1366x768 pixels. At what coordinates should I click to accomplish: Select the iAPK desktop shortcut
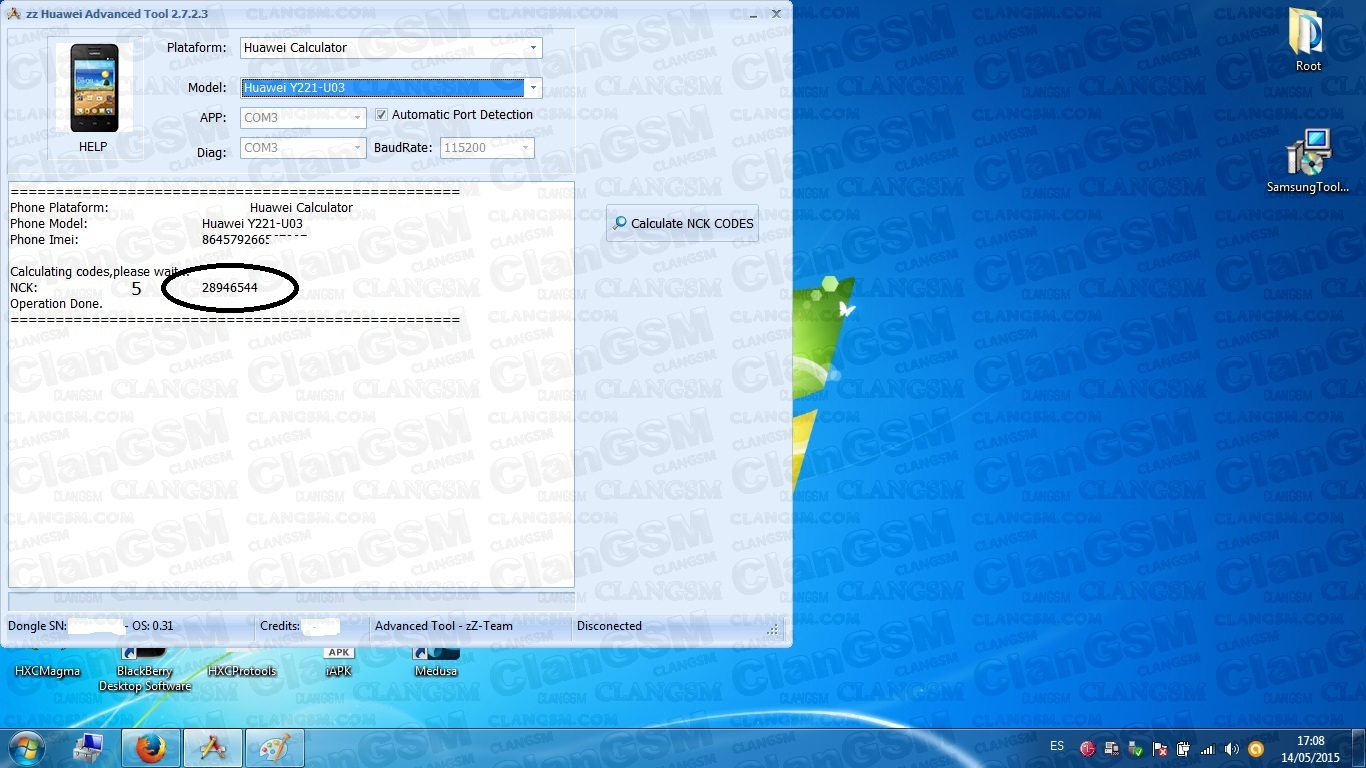(x=339, y=664)
